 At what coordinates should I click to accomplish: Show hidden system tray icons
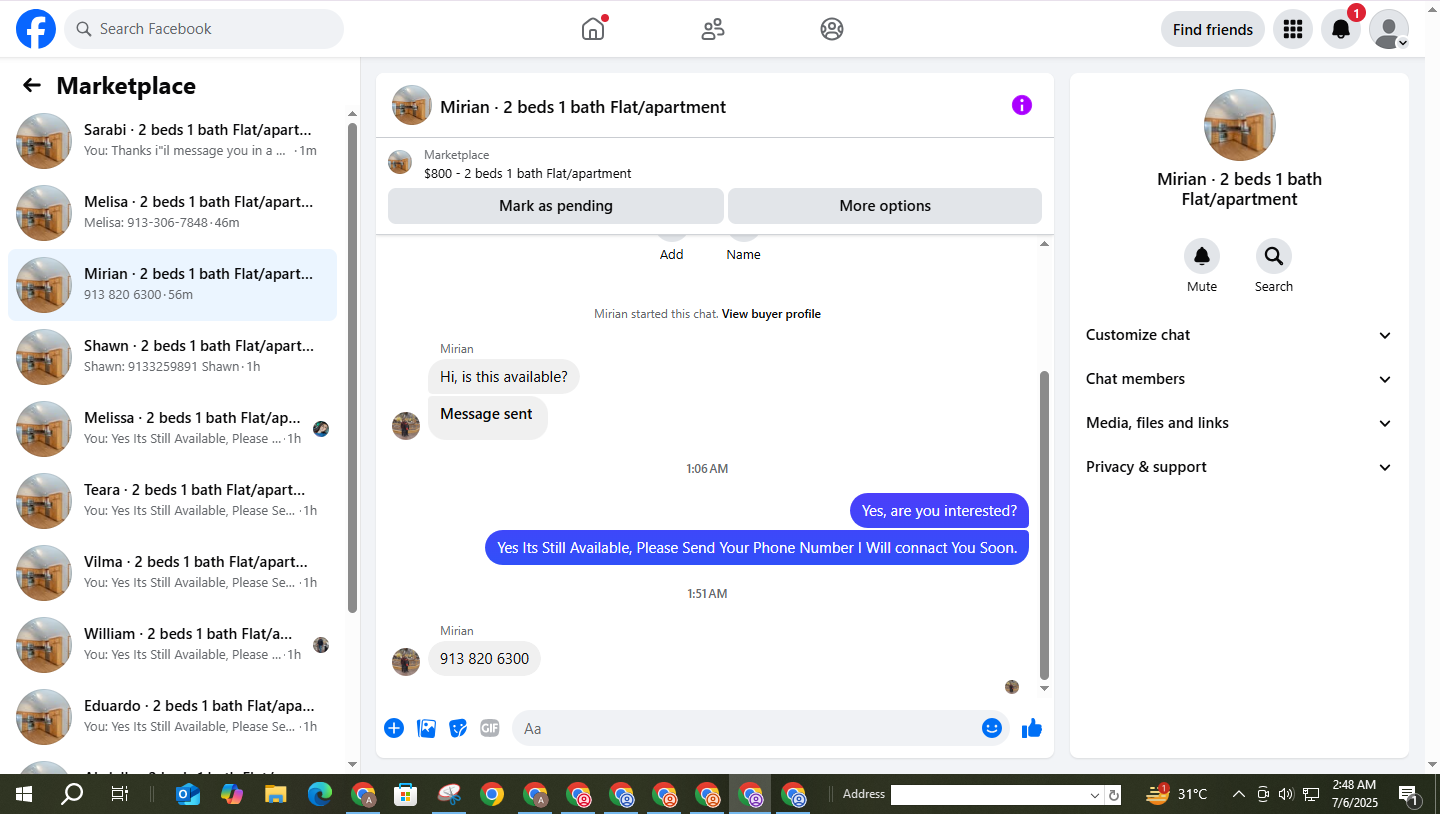tap(1238, 795)
